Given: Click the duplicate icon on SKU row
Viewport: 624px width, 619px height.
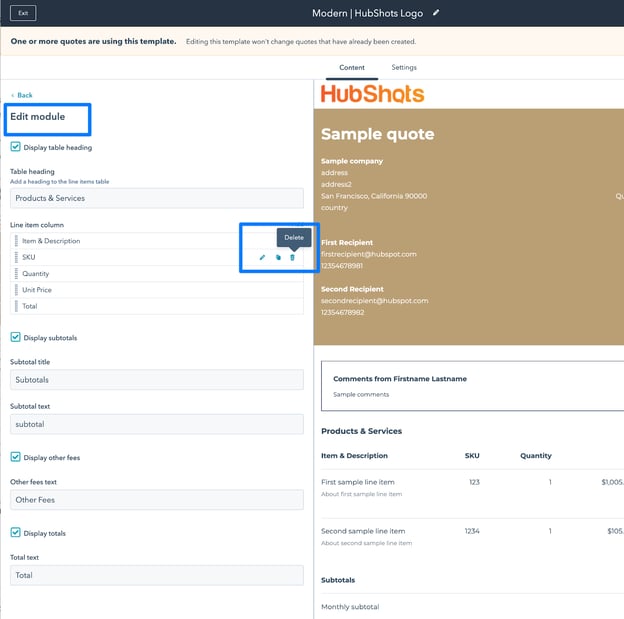Looking at the screenshot, I should [278, 258].
